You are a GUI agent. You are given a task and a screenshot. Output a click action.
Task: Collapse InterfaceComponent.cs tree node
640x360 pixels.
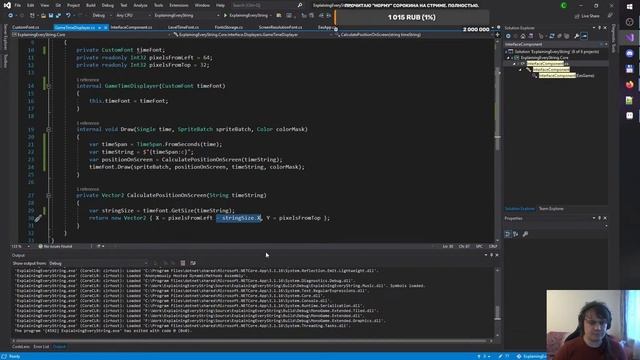coord(514,64)
